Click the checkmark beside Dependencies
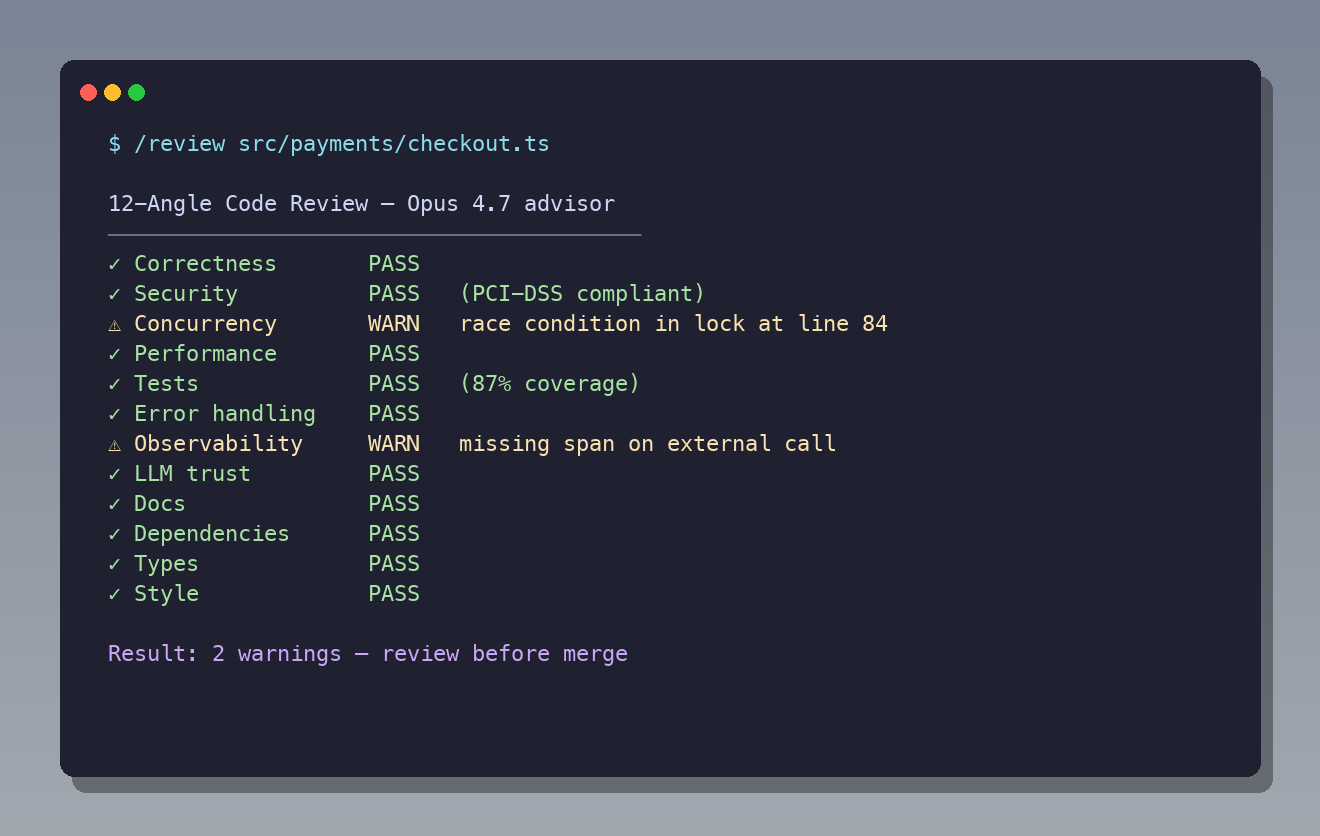This screenshot has width=1320, height=836. pyautogui.click(x=114, y=534)
